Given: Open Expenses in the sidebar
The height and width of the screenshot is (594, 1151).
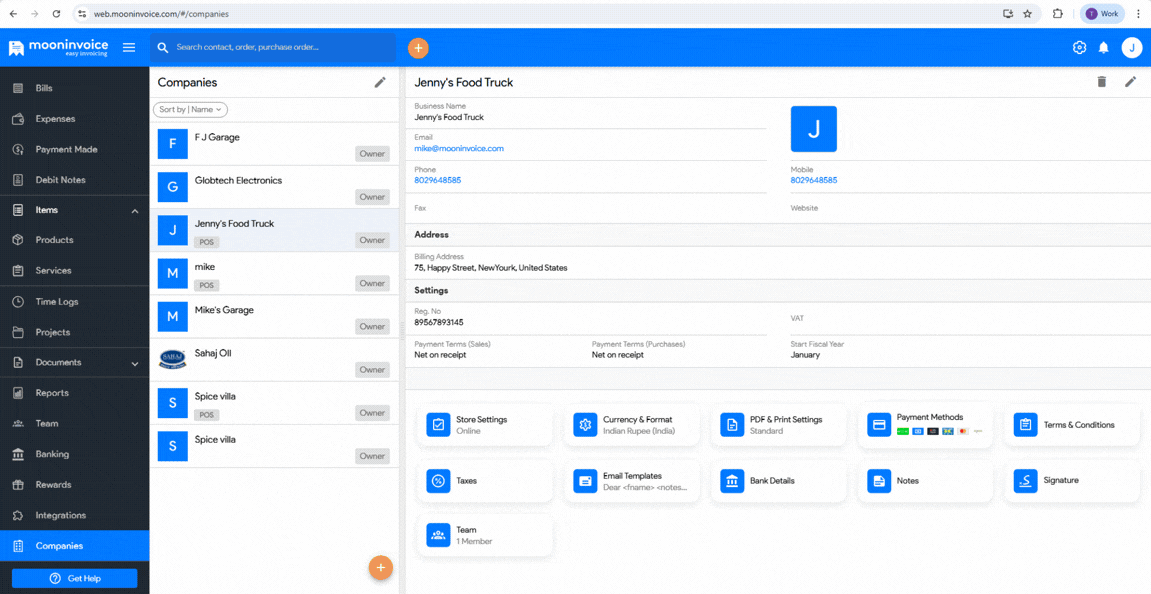Looking at the screenshot, I should pos(74,118).
